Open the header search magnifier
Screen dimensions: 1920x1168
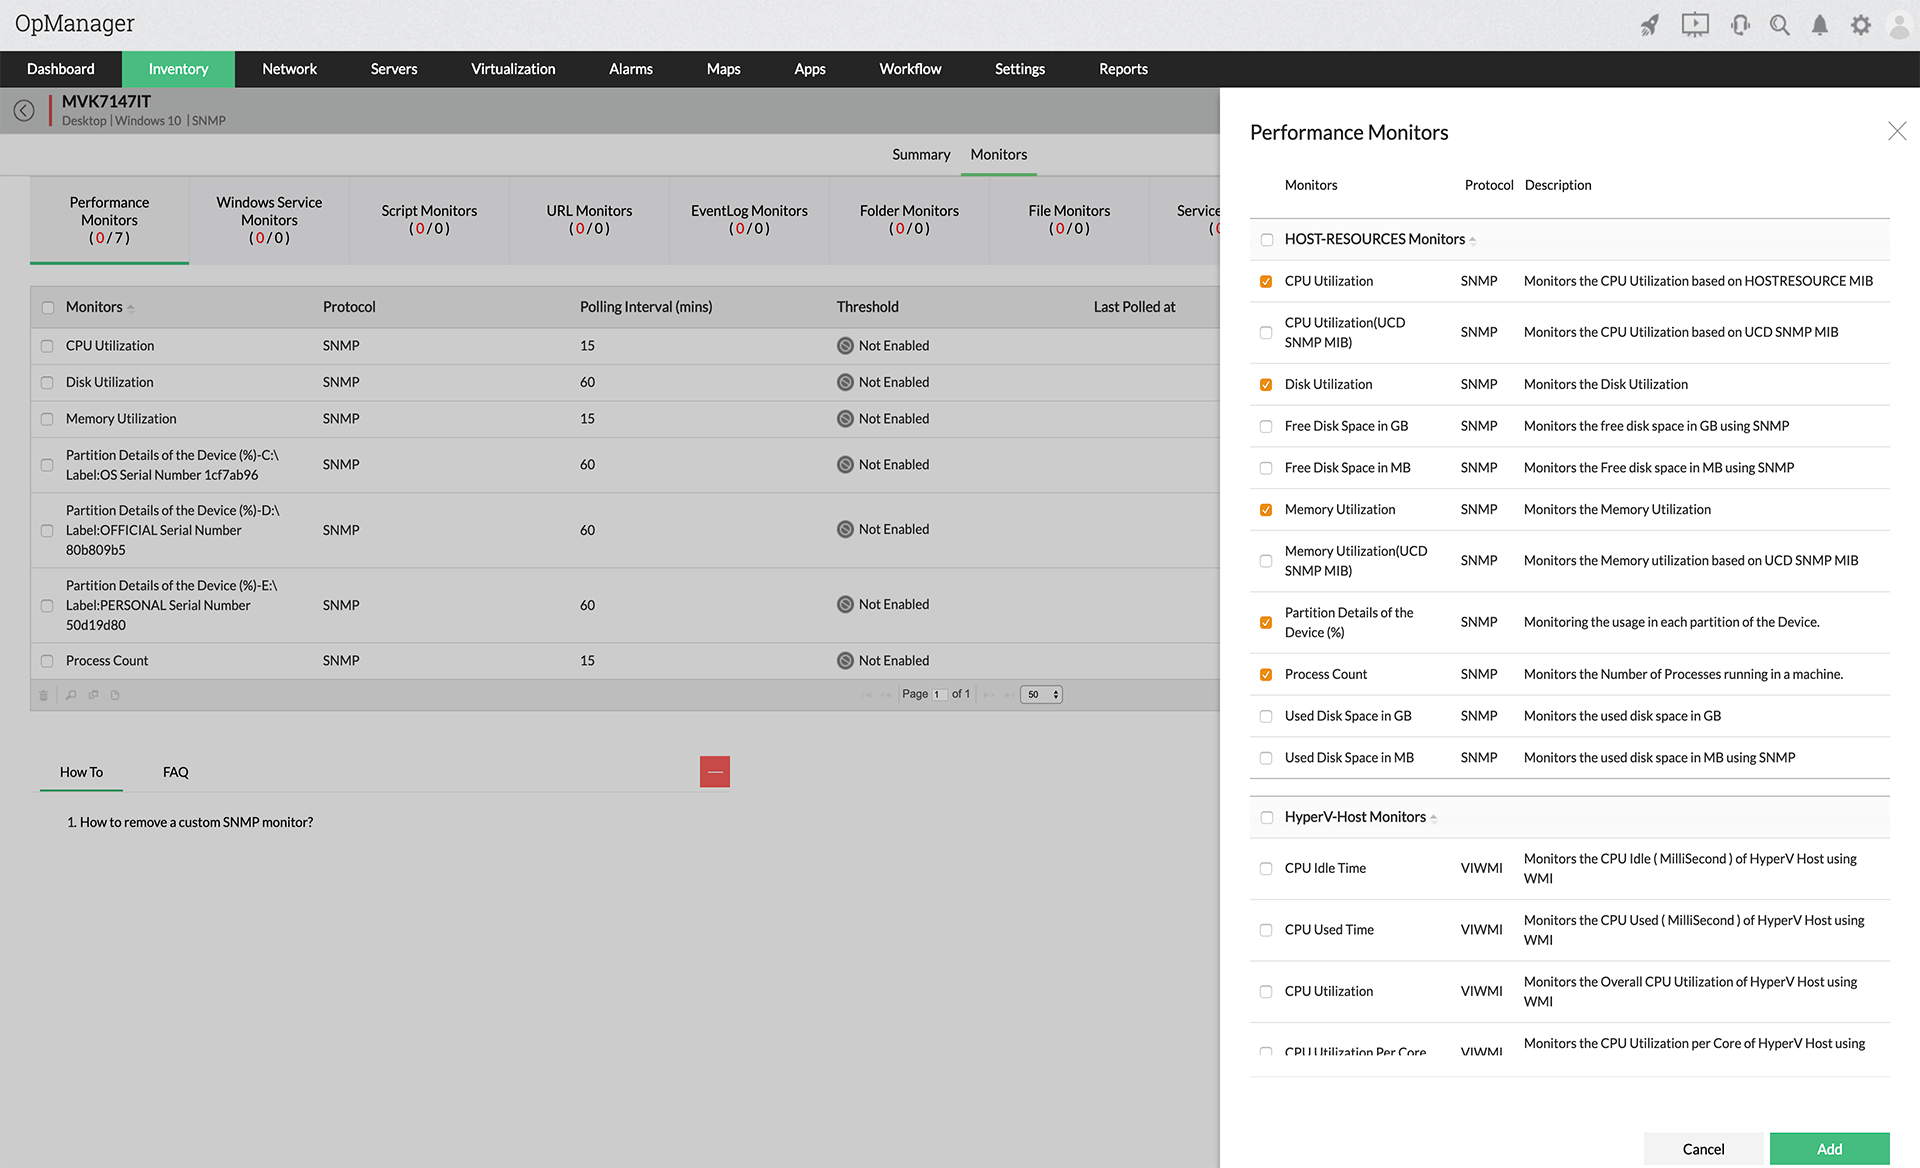[x=1780, y=25]
